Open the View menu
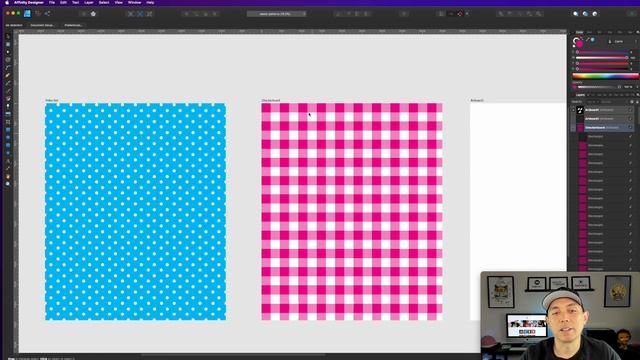The height and width of the screenshot is (360, 640). point(118,2)
